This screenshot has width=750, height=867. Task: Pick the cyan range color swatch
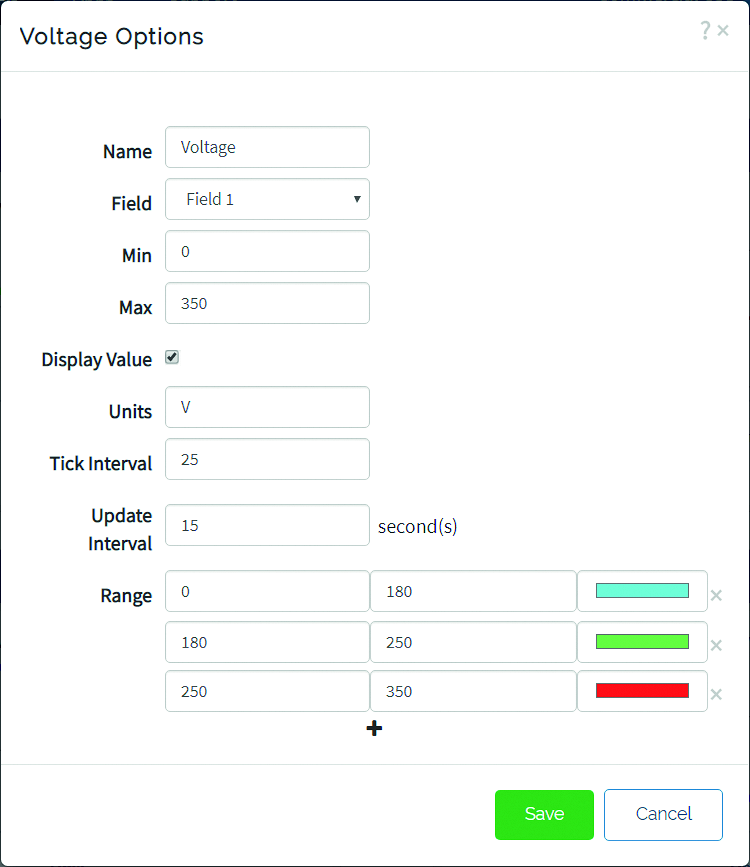click(x=642, y=591)
